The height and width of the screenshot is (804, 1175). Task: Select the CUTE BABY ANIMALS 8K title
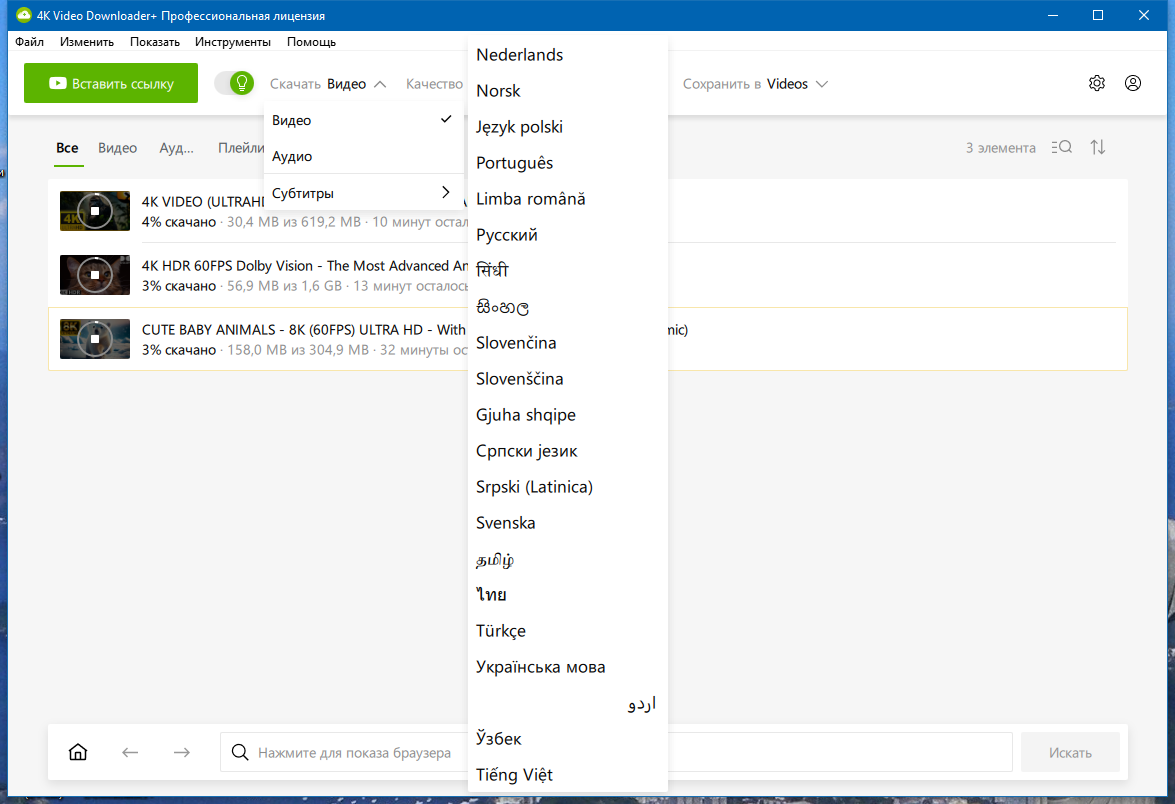303,330
